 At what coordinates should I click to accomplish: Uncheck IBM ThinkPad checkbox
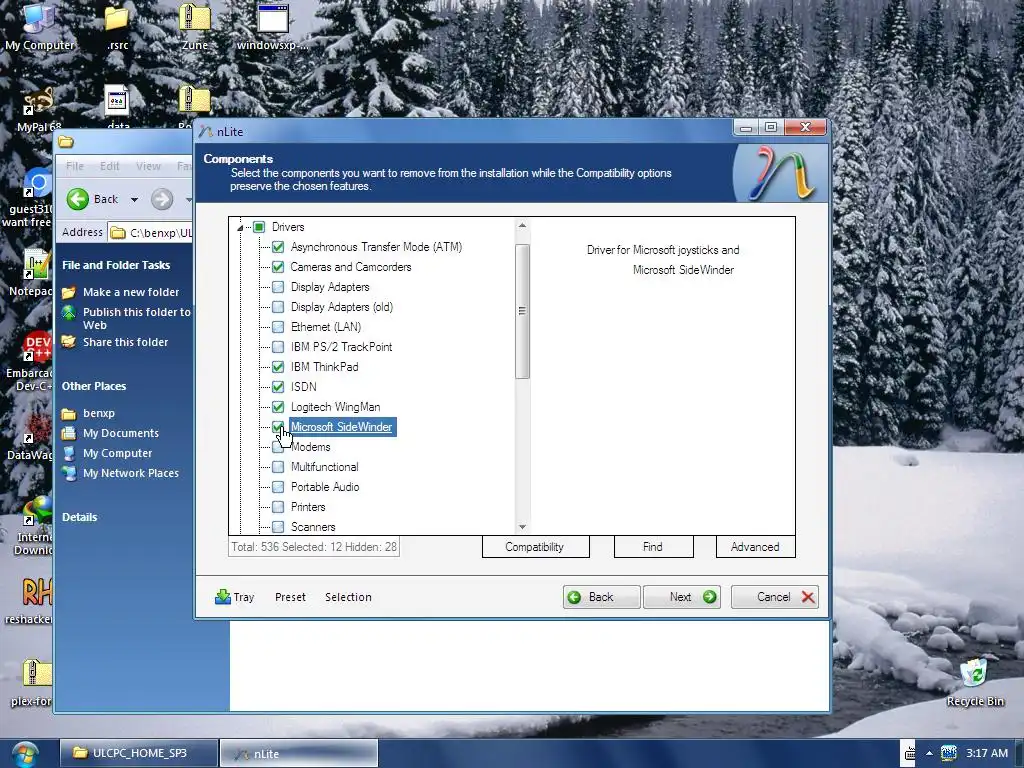pos(278,366)
